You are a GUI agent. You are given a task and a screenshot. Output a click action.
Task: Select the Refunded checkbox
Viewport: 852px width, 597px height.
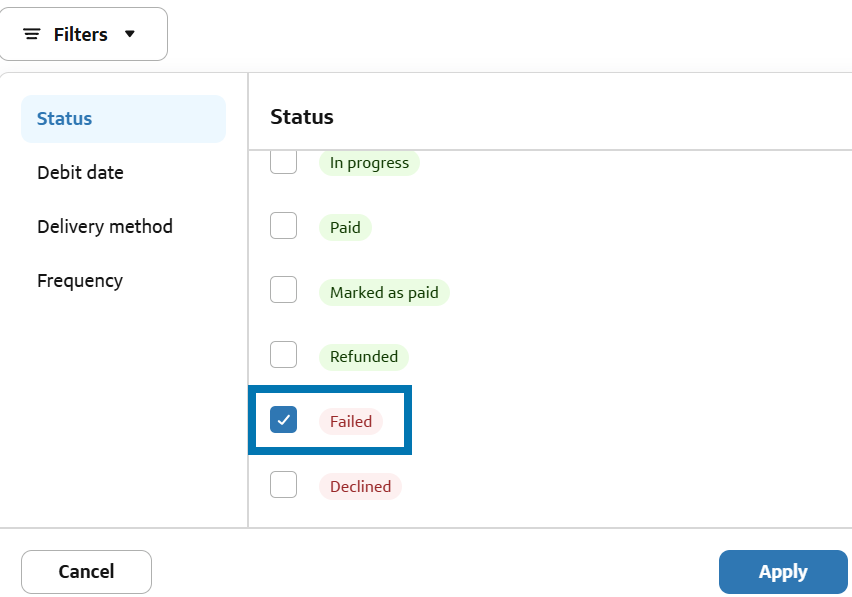(x=284, y=355)
